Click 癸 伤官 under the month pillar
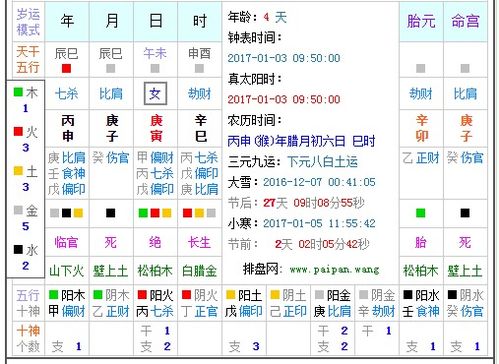 coord(111,158)
